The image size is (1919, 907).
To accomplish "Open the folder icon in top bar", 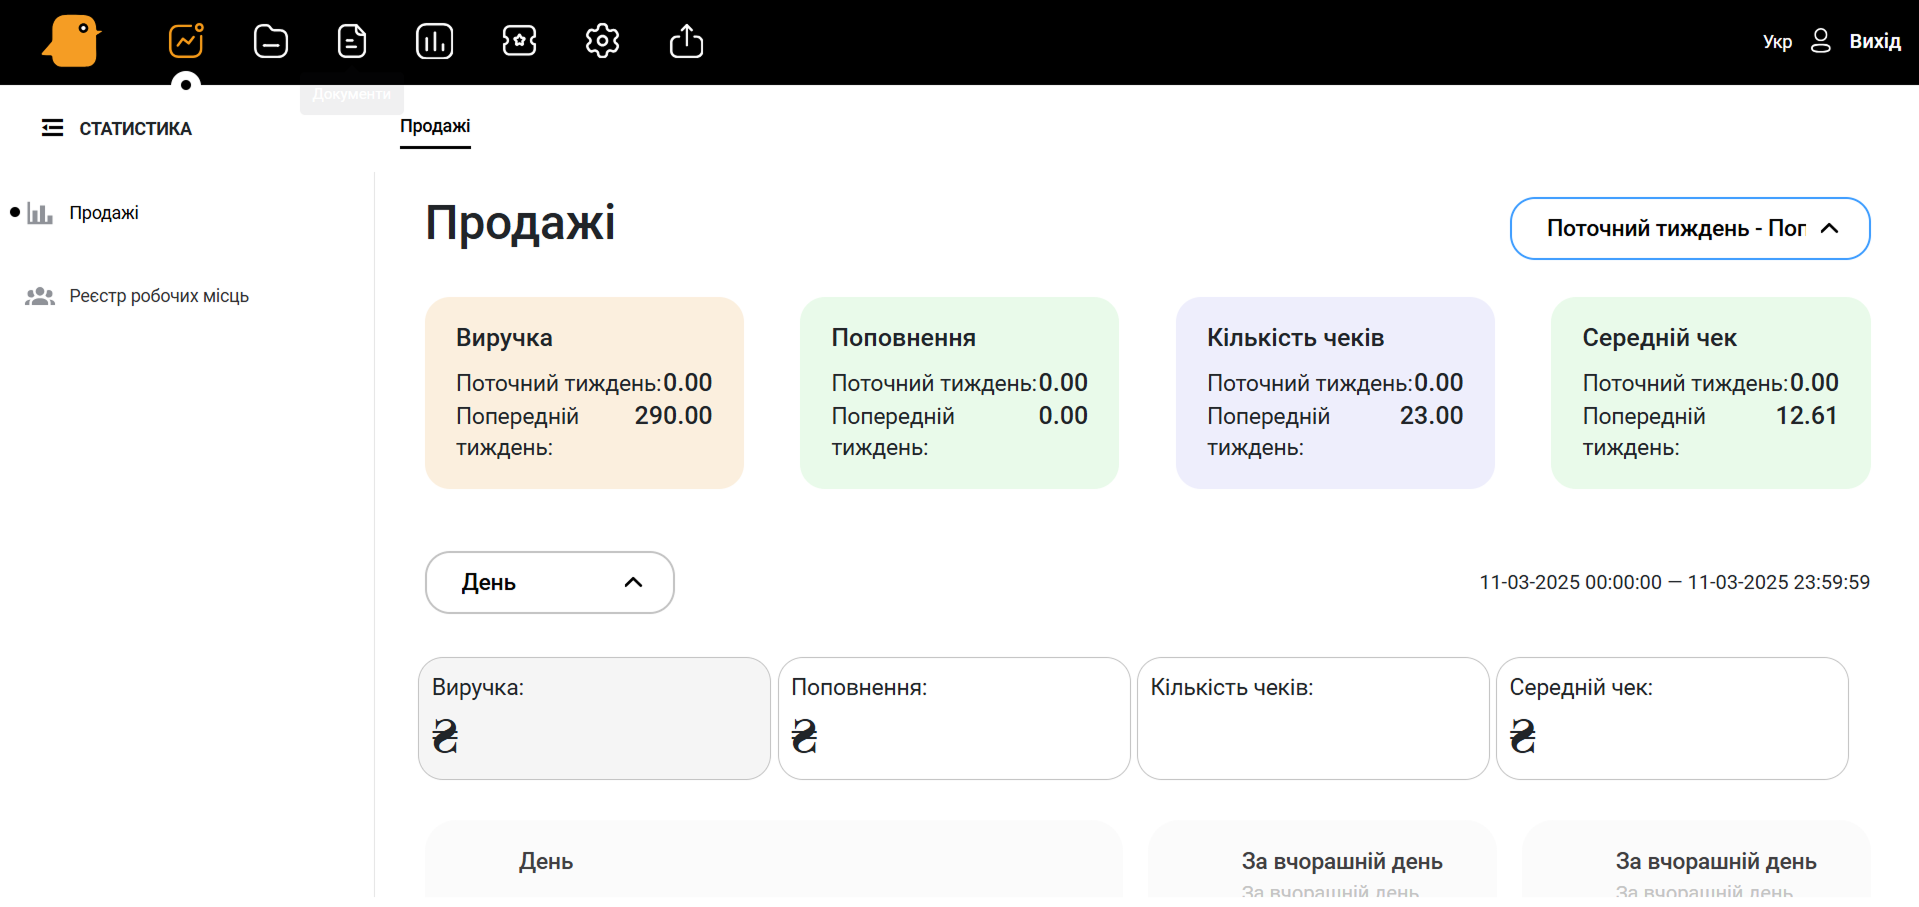I will (x=270, y=42).
